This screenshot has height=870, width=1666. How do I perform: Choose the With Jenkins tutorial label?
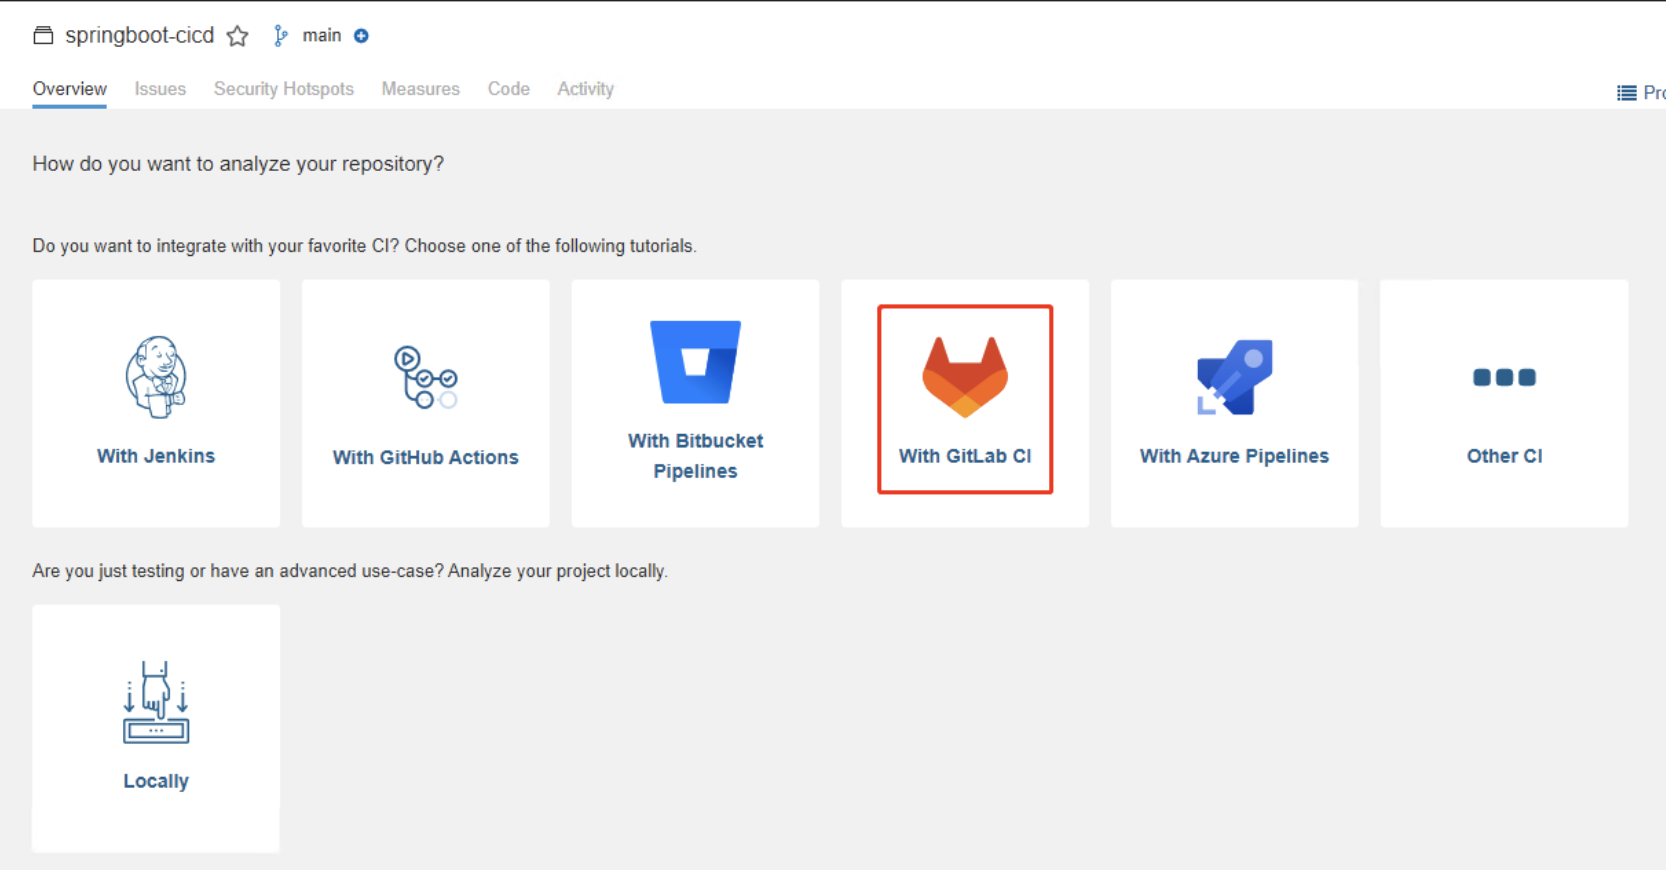(x=156, y=456)
